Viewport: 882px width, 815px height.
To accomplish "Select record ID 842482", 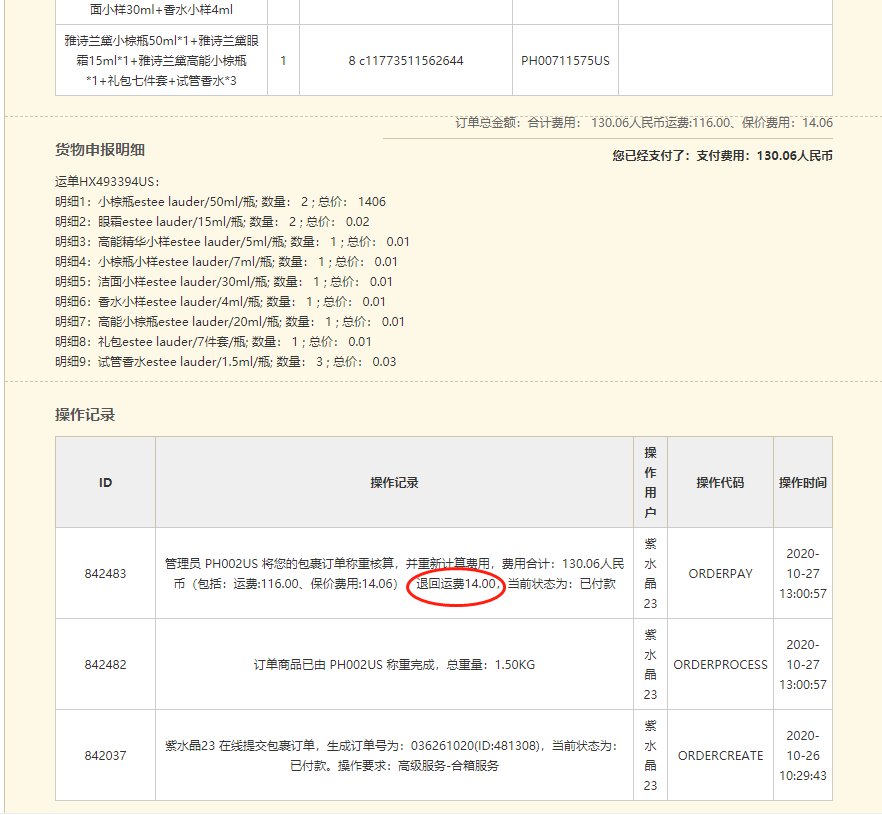I will coord(105,665).
